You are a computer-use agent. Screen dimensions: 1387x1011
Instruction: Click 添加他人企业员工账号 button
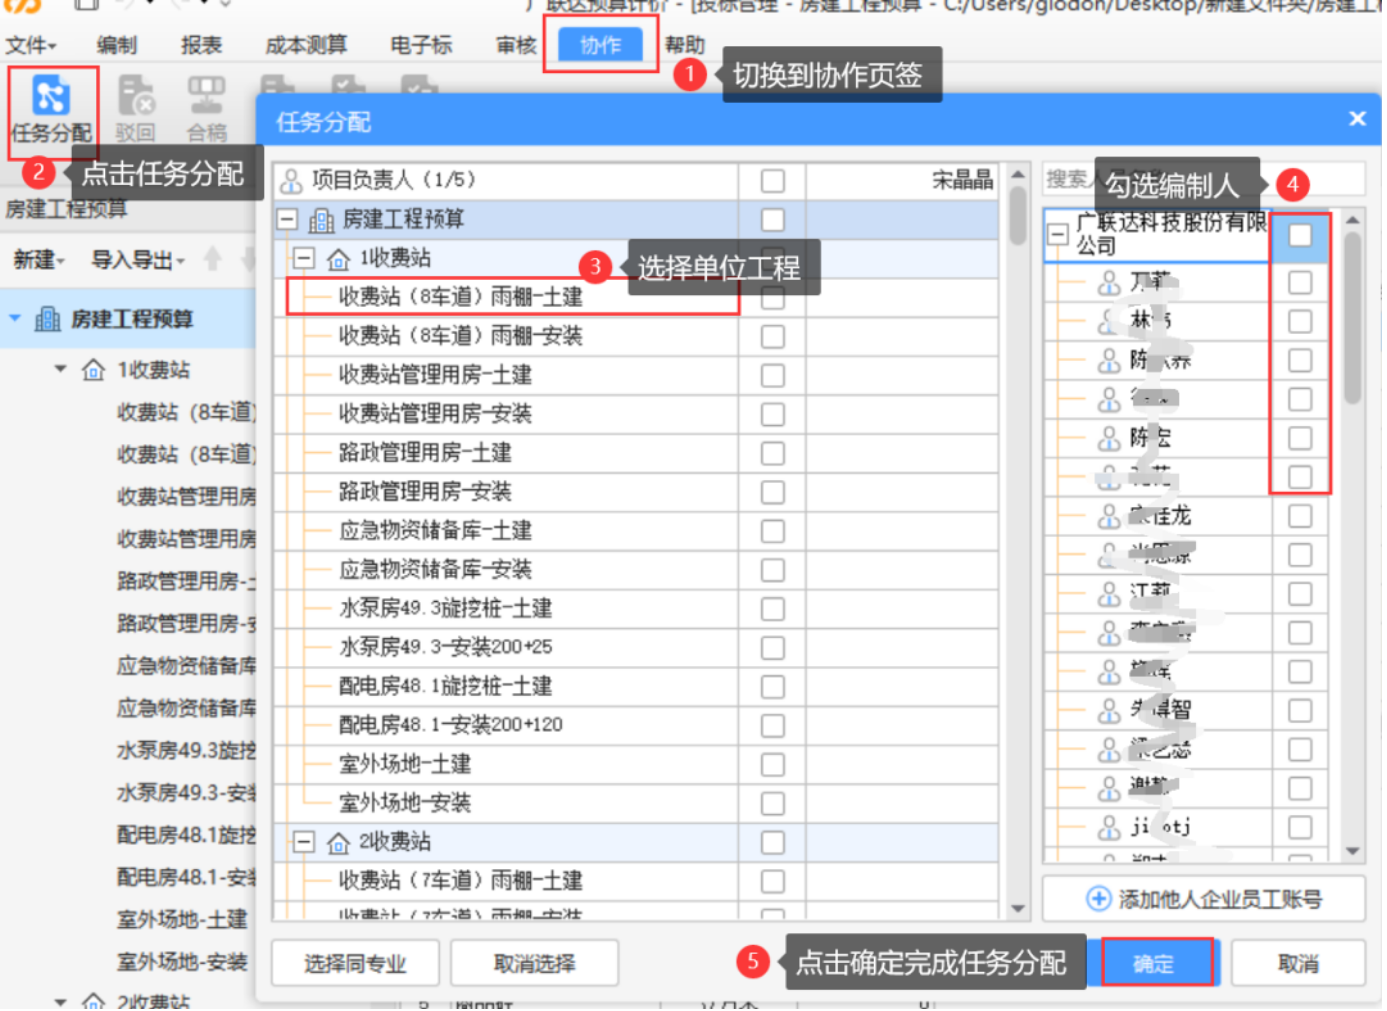coord(1204,899)
